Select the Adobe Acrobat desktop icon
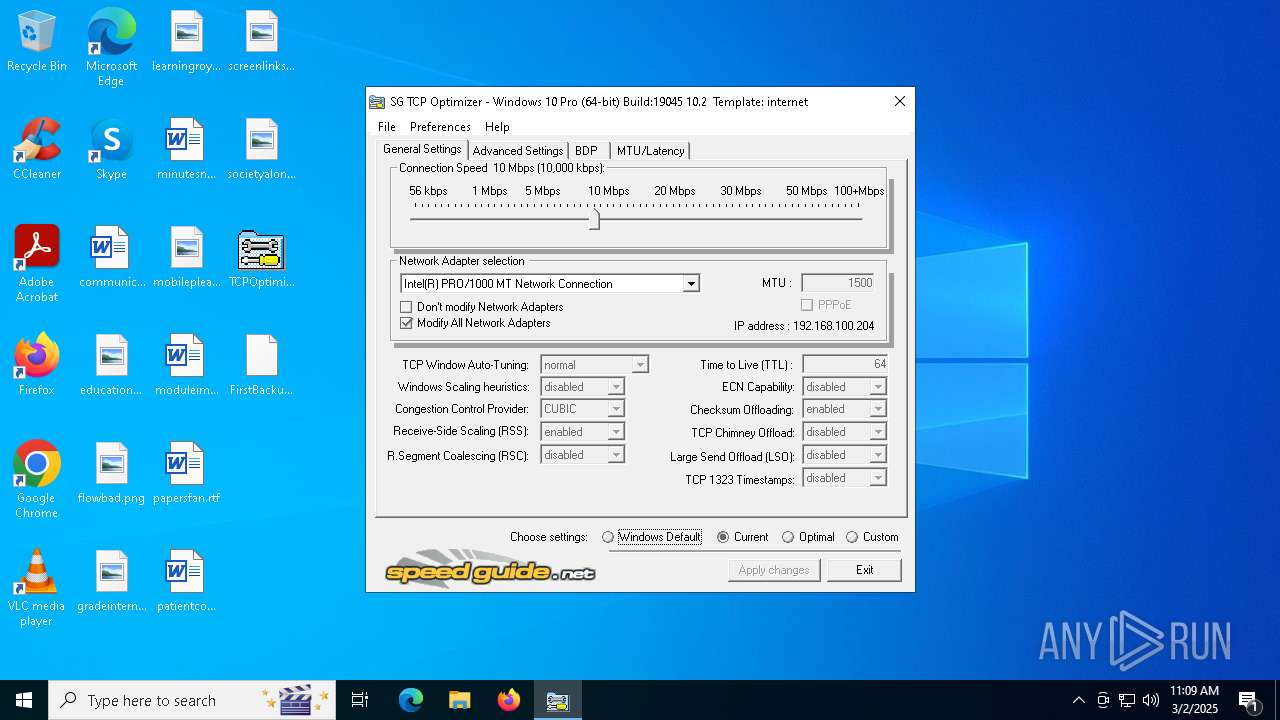Screen dimensions: 1280x720 [37, 264]
